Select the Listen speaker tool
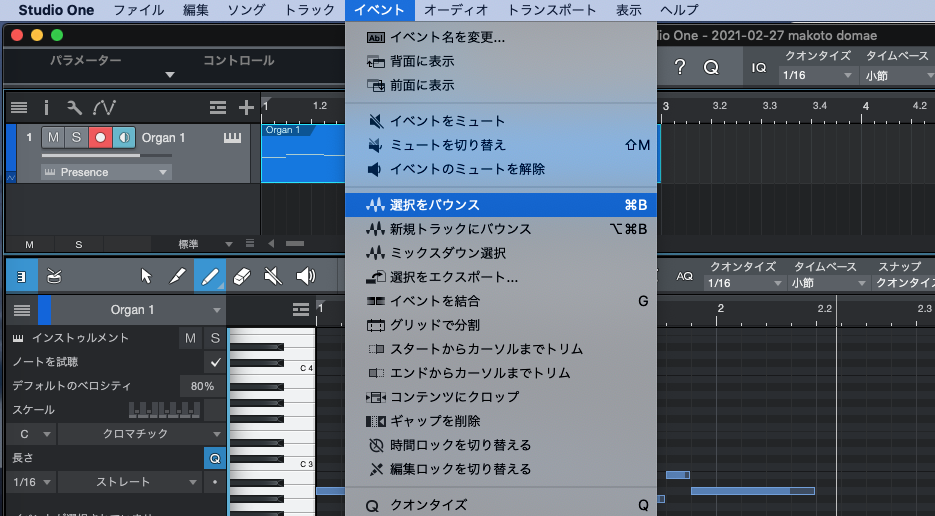The height and width of the screenshot is (516, 935). click(305, 276)
